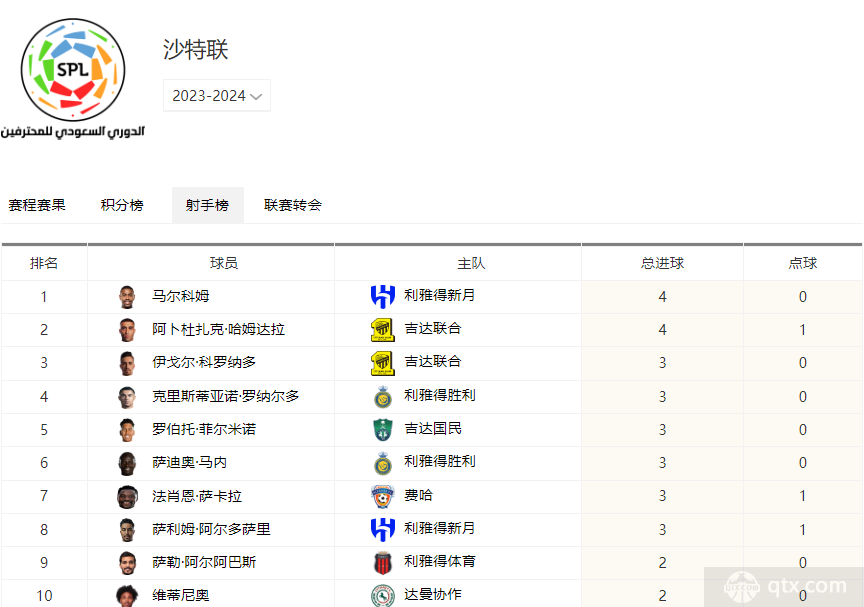This screenshot has width=864, height=607.
Task: Switch to the 积分榜 tab
Action: (x=122, y=205)
